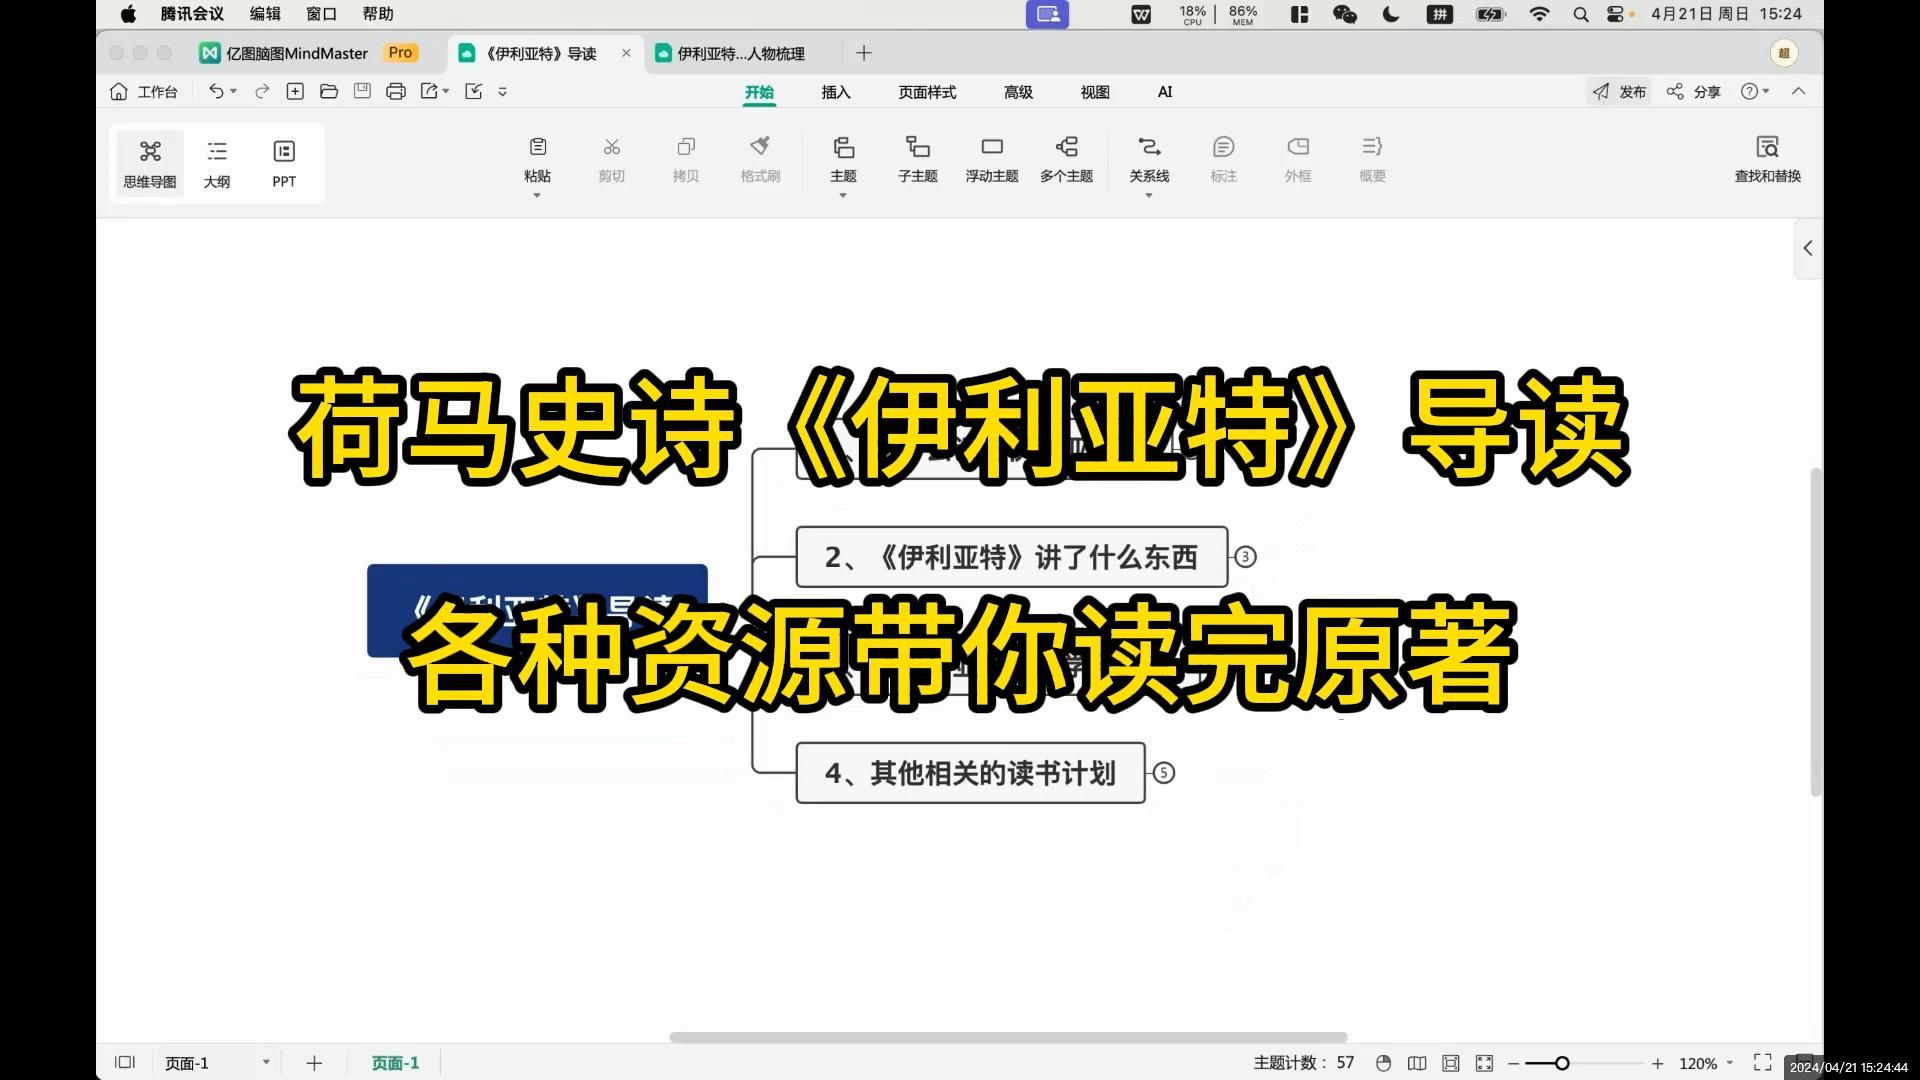Switch to 插入 ribbon tab
The image size is (1920, 1080).
pyautogui.click(x=836, y=91)
